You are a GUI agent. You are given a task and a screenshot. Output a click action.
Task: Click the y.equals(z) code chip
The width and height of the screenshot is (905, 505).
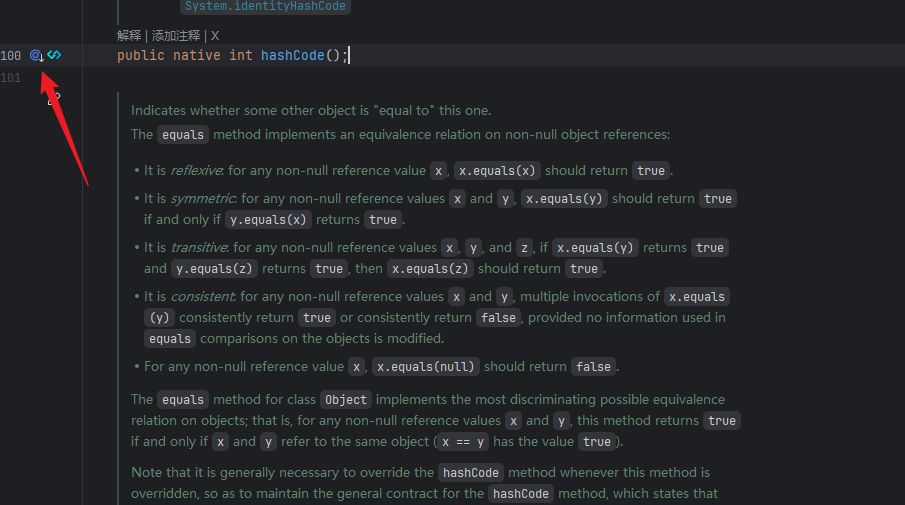pyautogui.click(x=214, y=269)
